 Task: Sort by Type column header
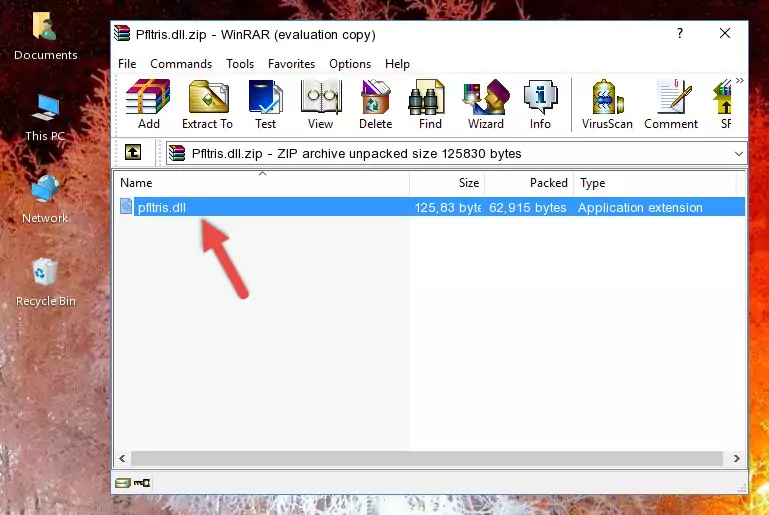(655, 183)
